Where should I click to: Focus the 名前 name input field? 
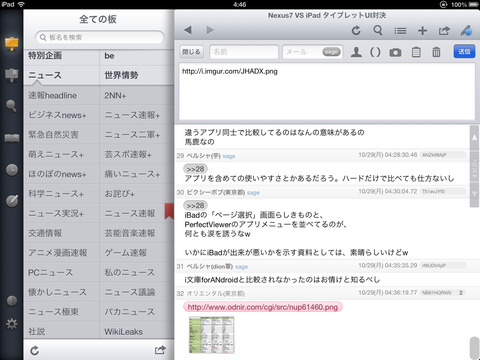click(244, 52)
